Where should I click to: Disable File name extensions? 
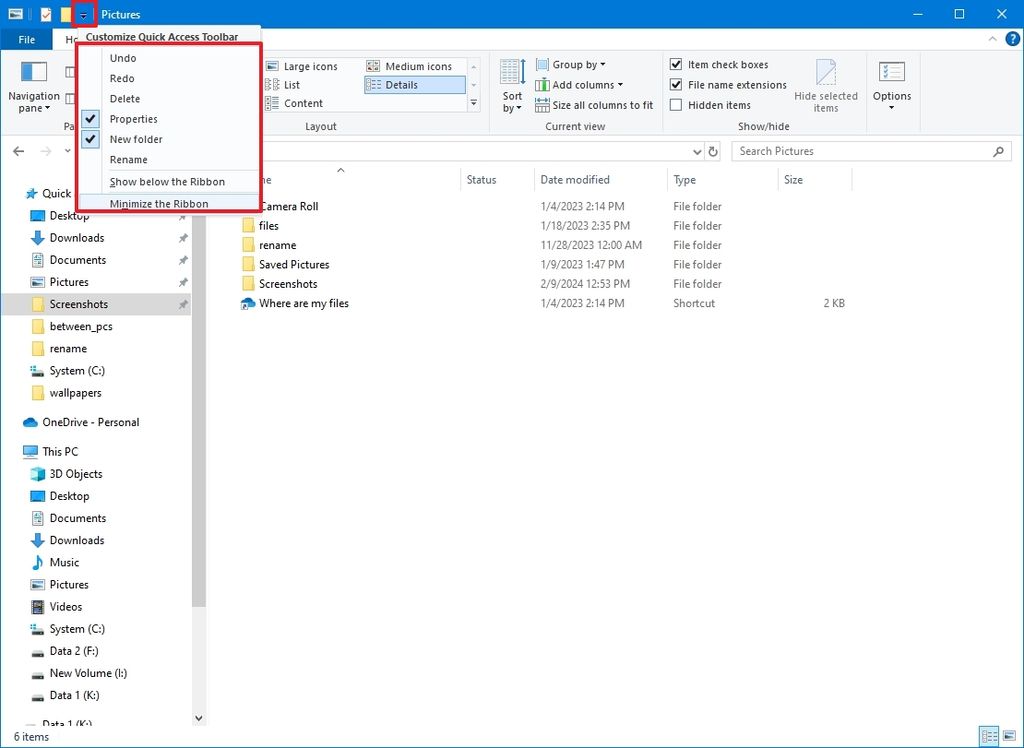(676, 85)
